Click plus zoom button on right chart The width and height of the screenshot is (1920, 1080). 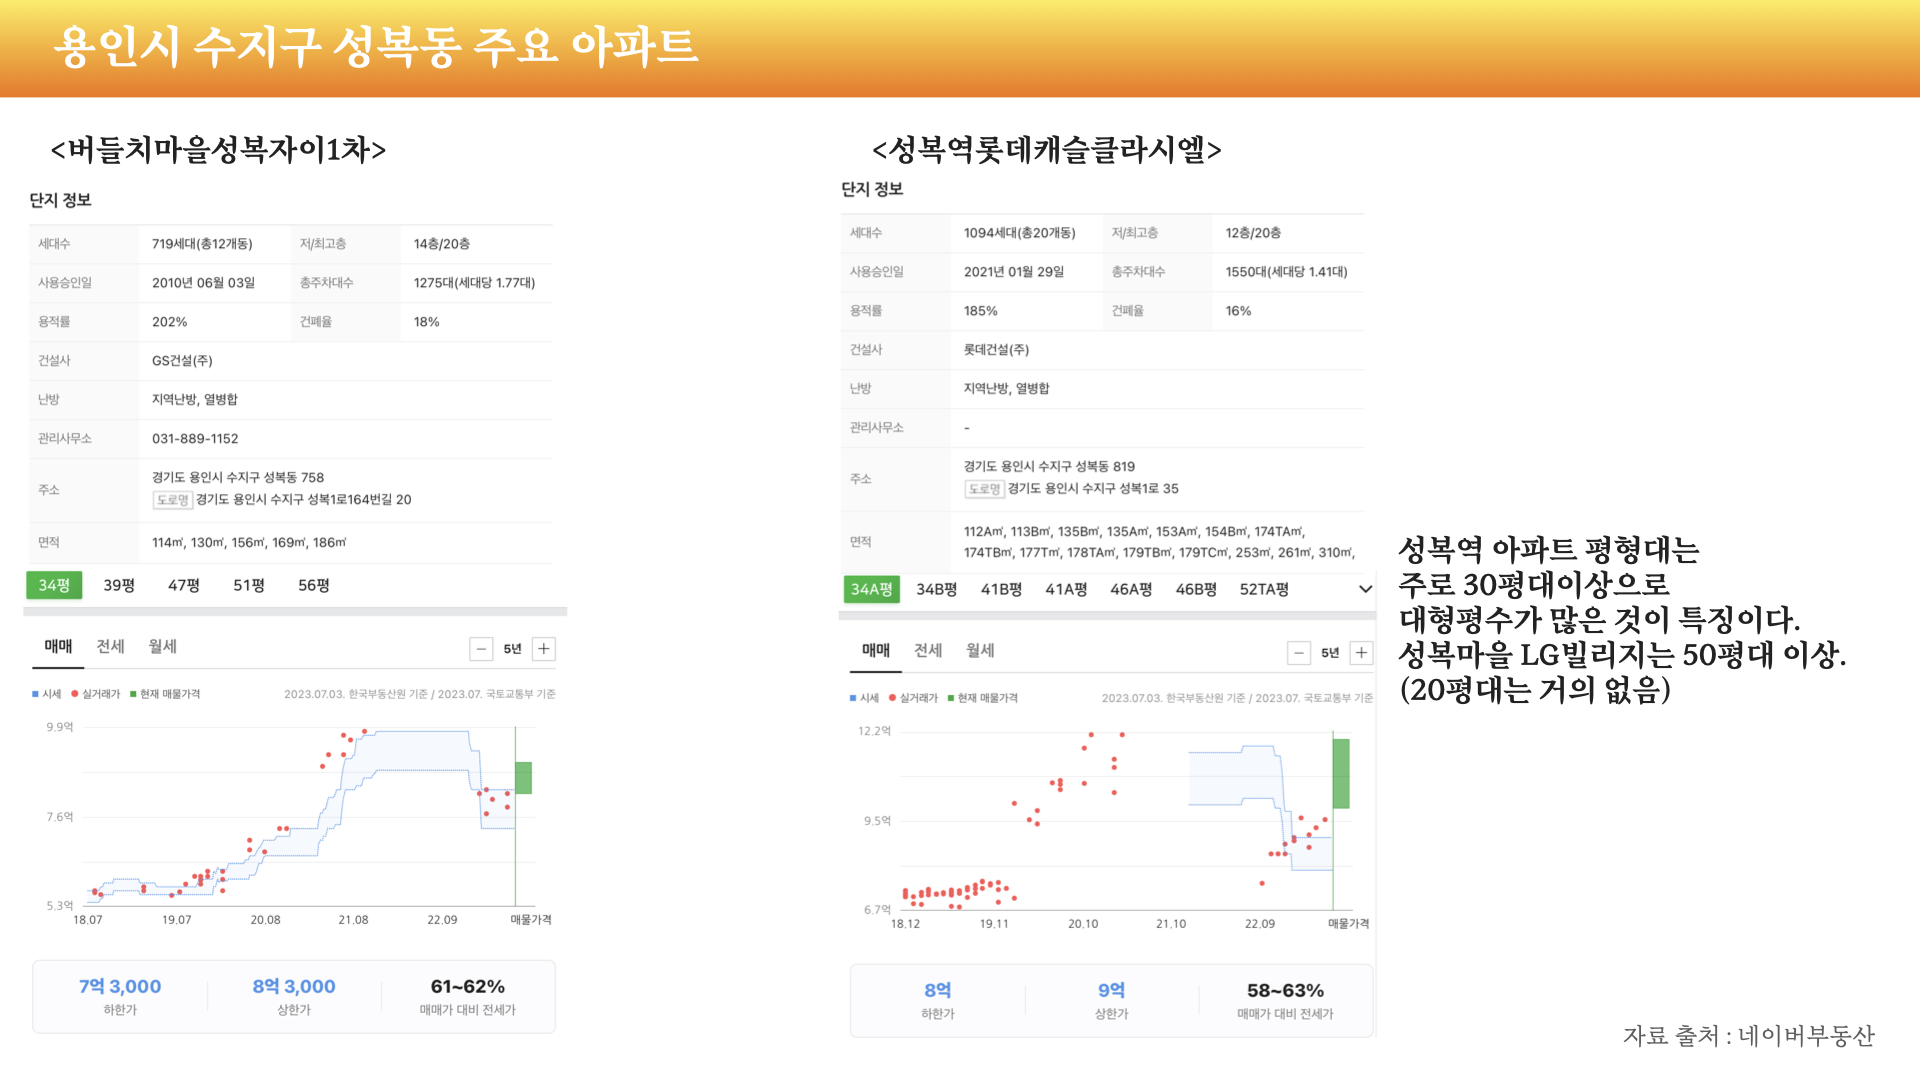click(x=1361, y=653)
